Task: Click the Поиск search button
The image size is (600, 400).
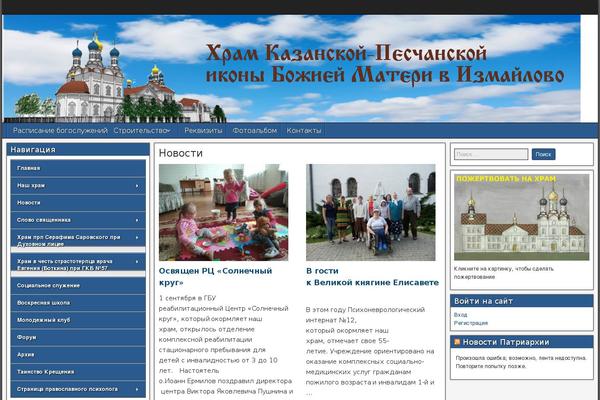Action: point(543,154)
